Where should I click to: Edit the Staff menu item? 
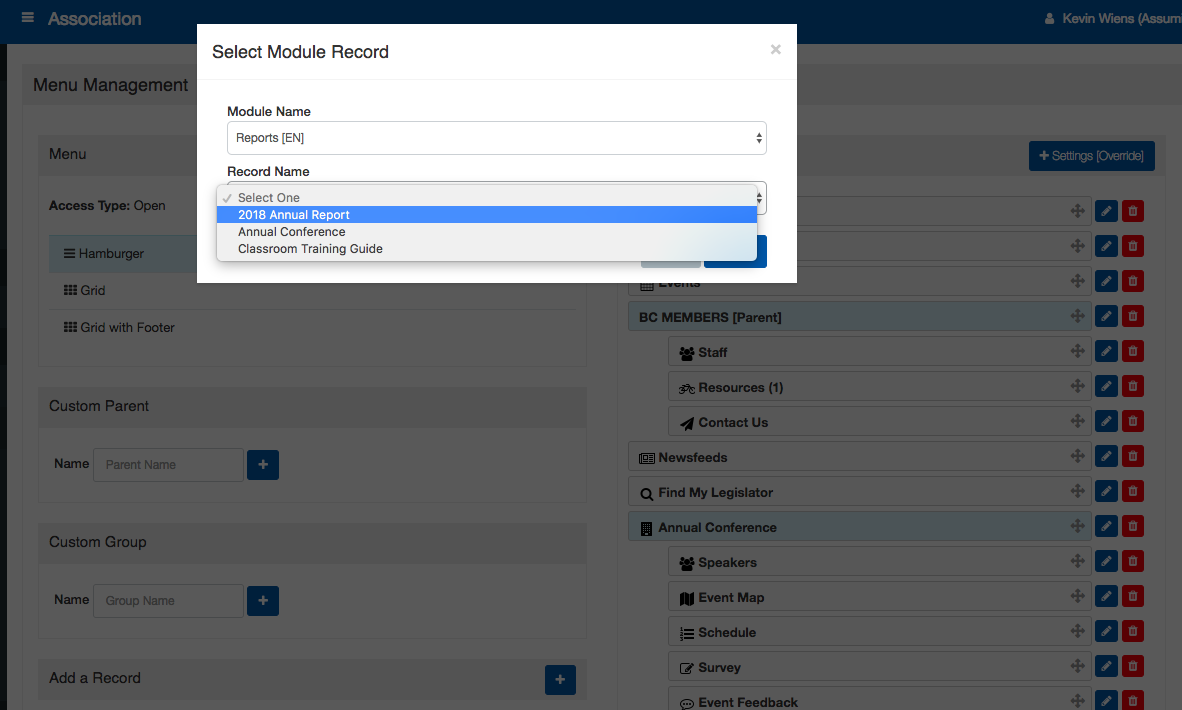tap(1106, 351)
